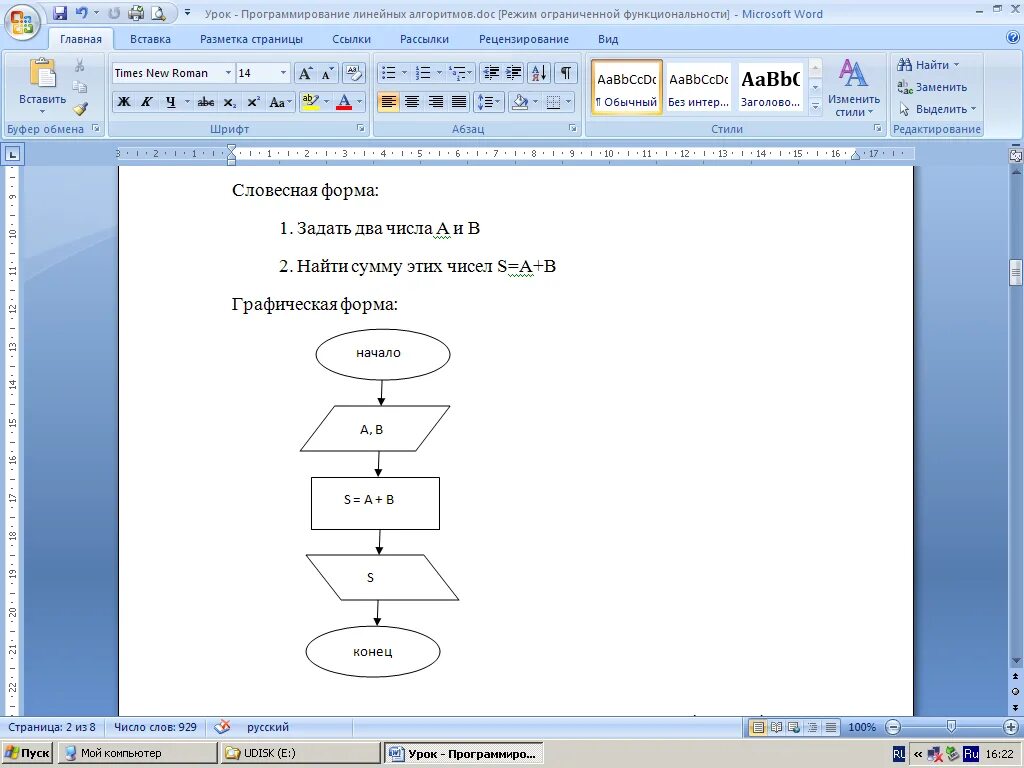Switch to Full Screen Reading view

pos(776,727)
